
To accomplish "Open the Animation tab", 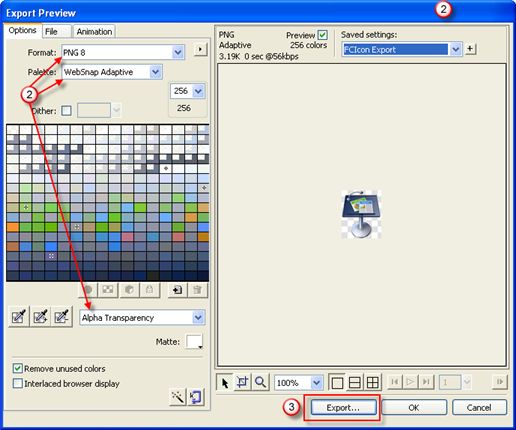I will pos(94,32).
